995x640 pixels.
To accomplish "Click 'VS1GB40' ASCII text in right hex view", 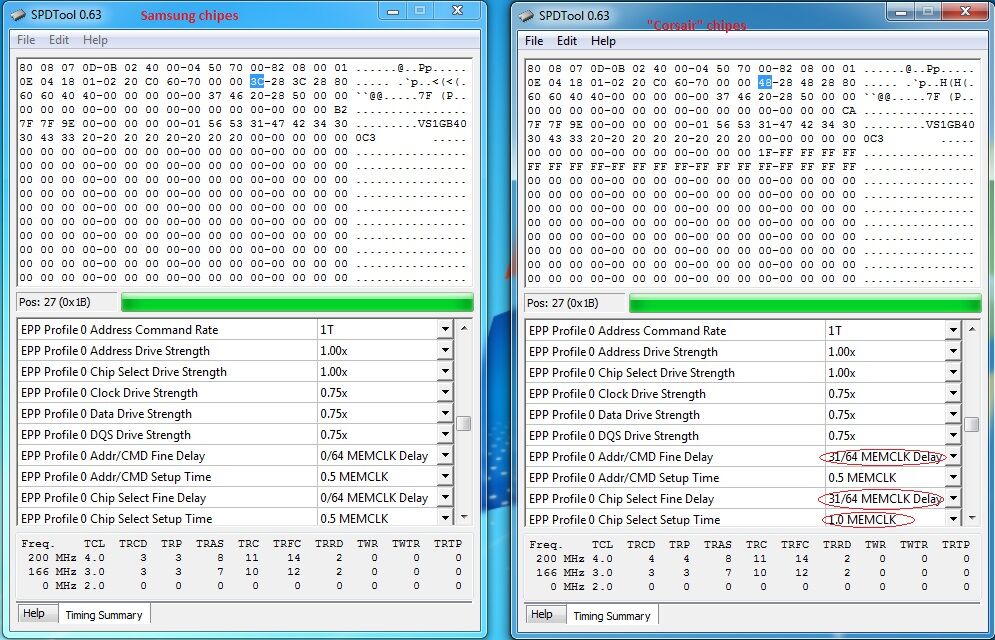I will (950, 125).
